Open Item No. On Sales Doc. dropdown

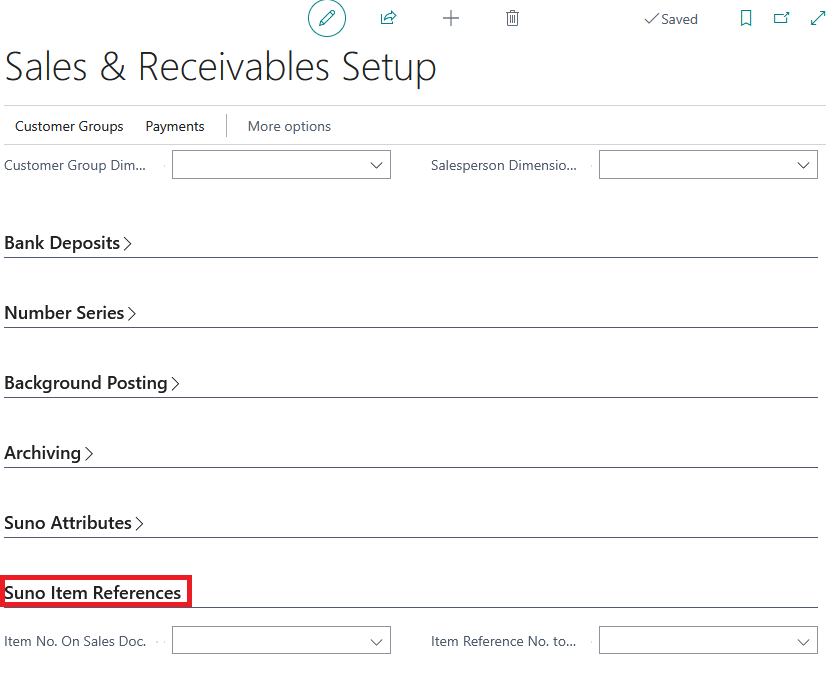point(281,640)
